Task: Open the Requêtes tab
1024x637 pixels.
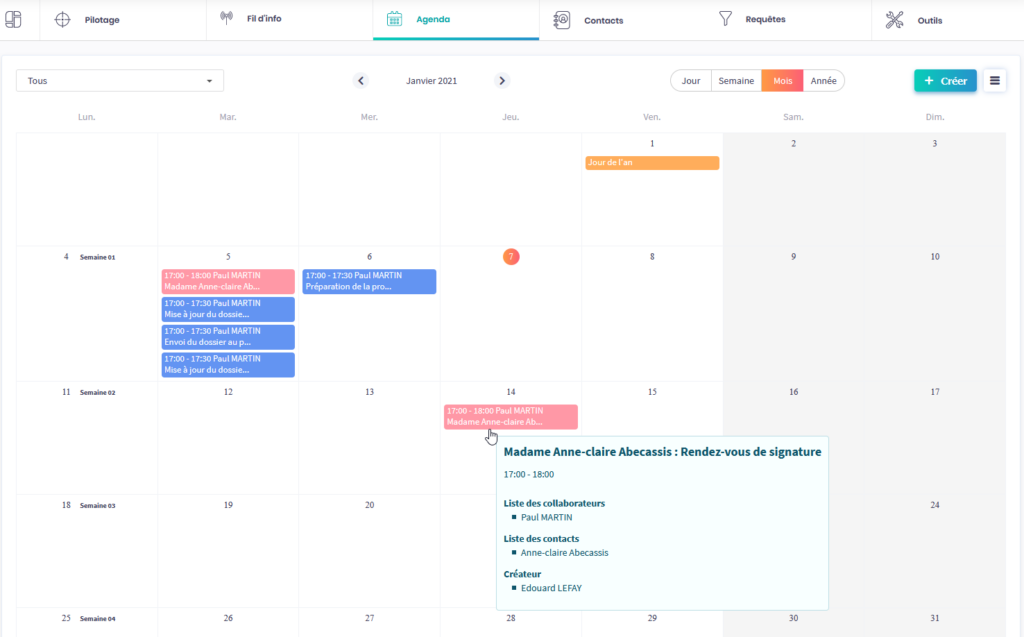Action: pos(764,19)
